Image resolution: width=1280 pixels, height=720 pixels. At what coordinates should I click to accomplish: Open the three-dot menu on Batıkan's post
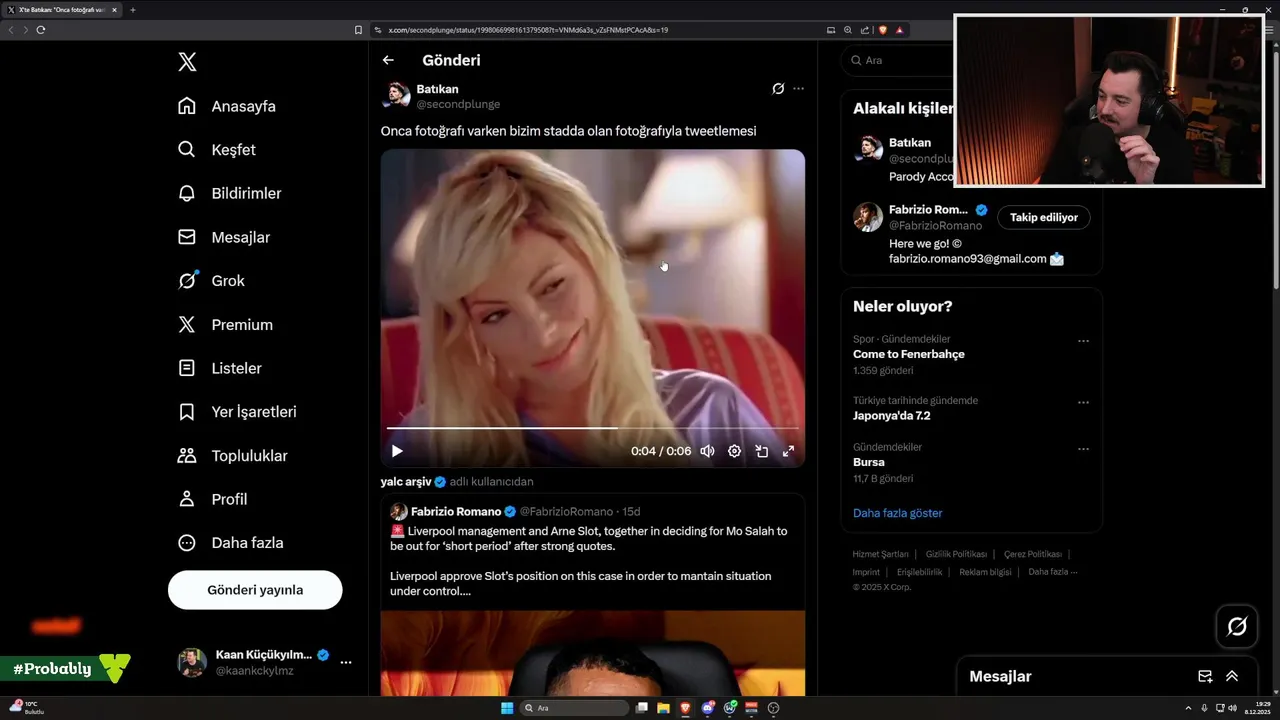pyautogui.click(x=798, y=89)
